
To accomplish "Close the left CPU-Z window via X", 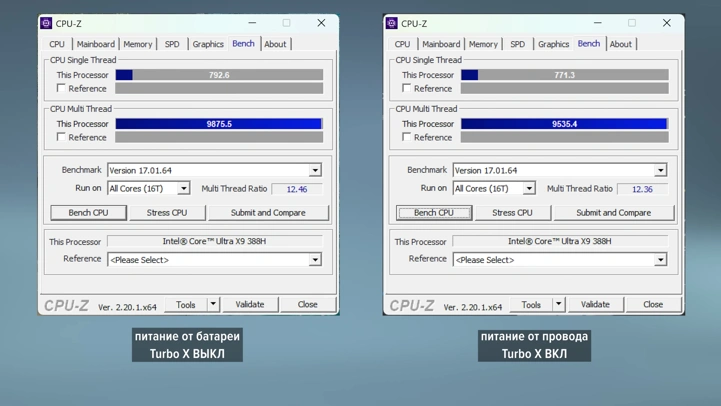I will click(x=321, y=23).
